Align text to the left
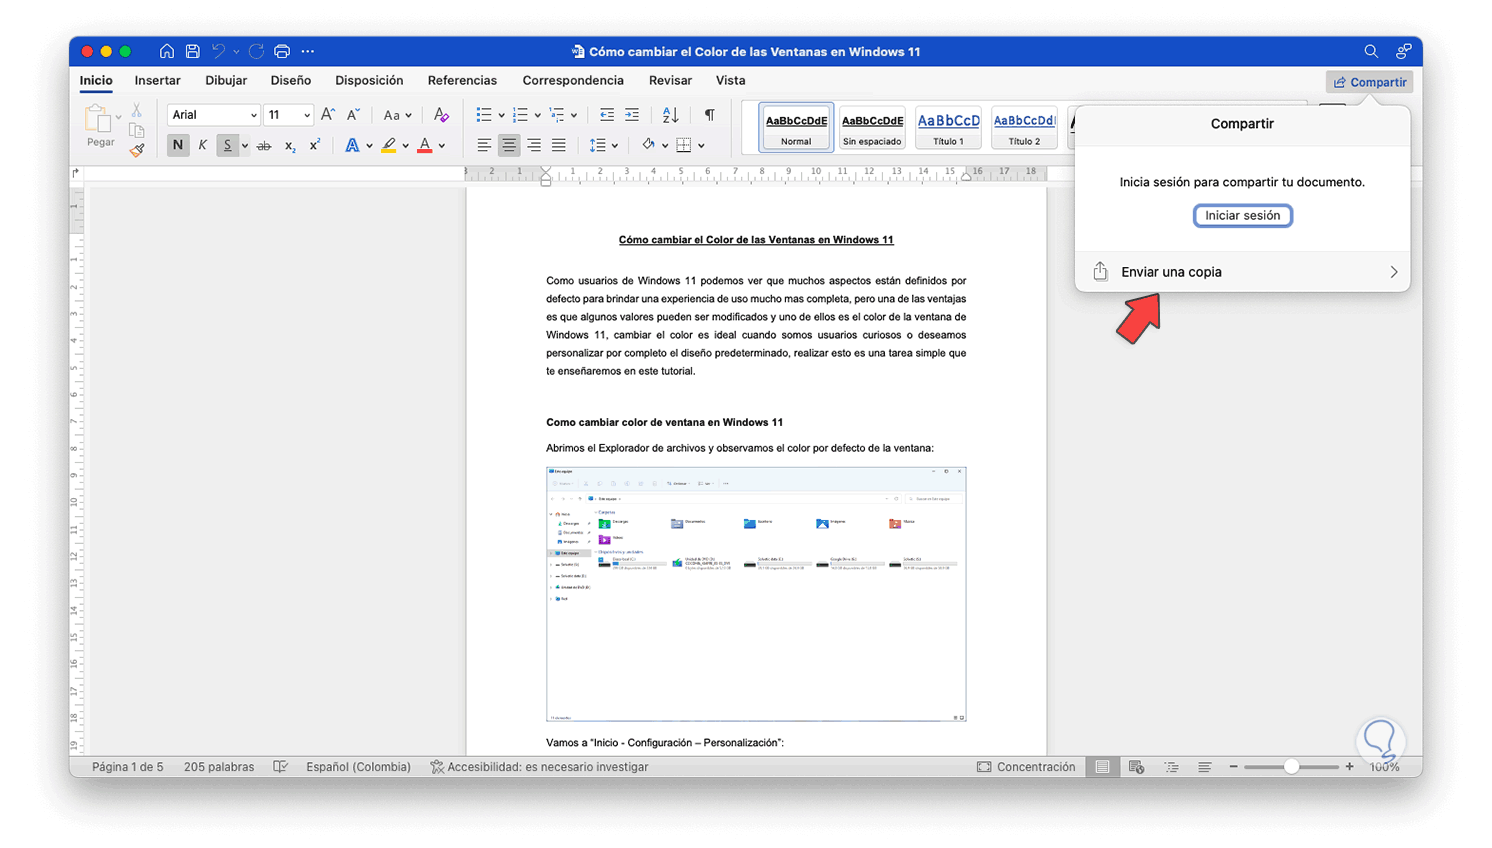The height and width of the screenshot is (848, 1492). click(x=484, y=146)
